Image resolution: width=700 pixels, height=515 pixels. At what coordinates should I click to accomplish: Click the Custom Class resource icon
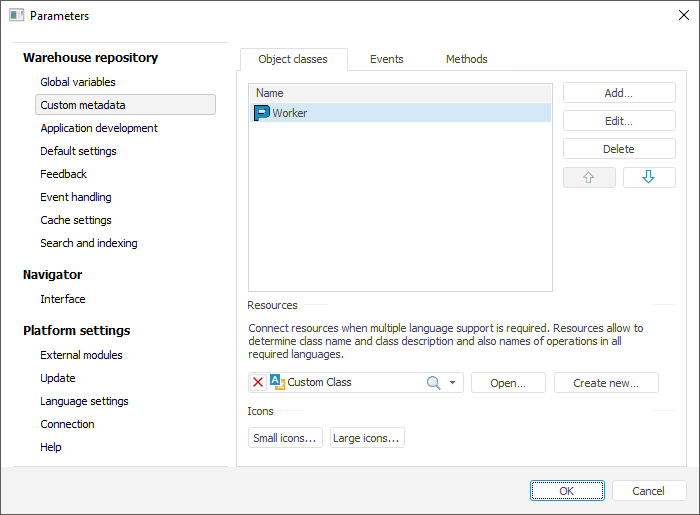pyautogui.click(x=278, y=382)
